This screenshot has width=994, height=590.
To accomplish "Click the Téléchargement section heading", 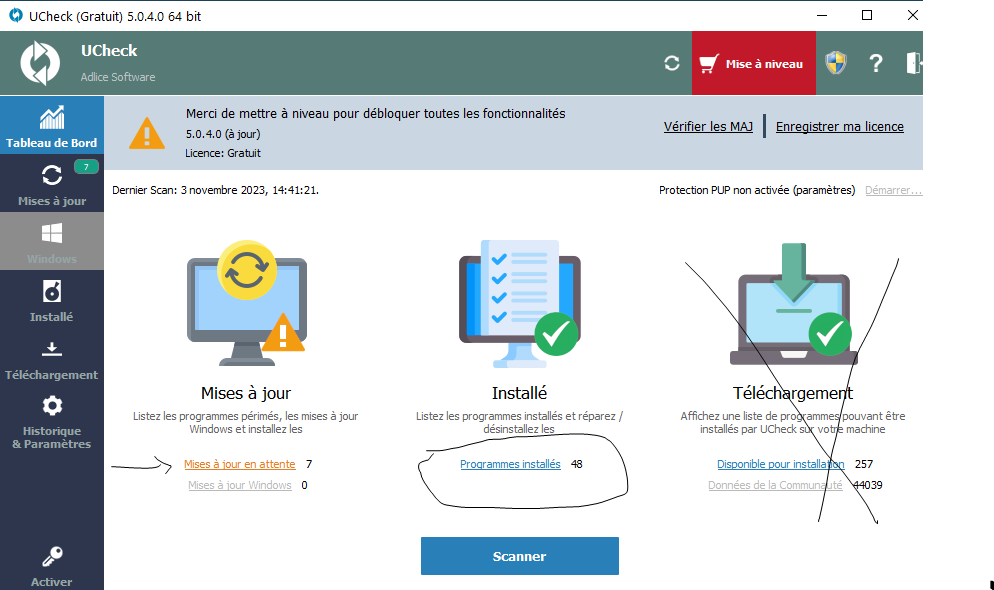I will tap(793, 393).
